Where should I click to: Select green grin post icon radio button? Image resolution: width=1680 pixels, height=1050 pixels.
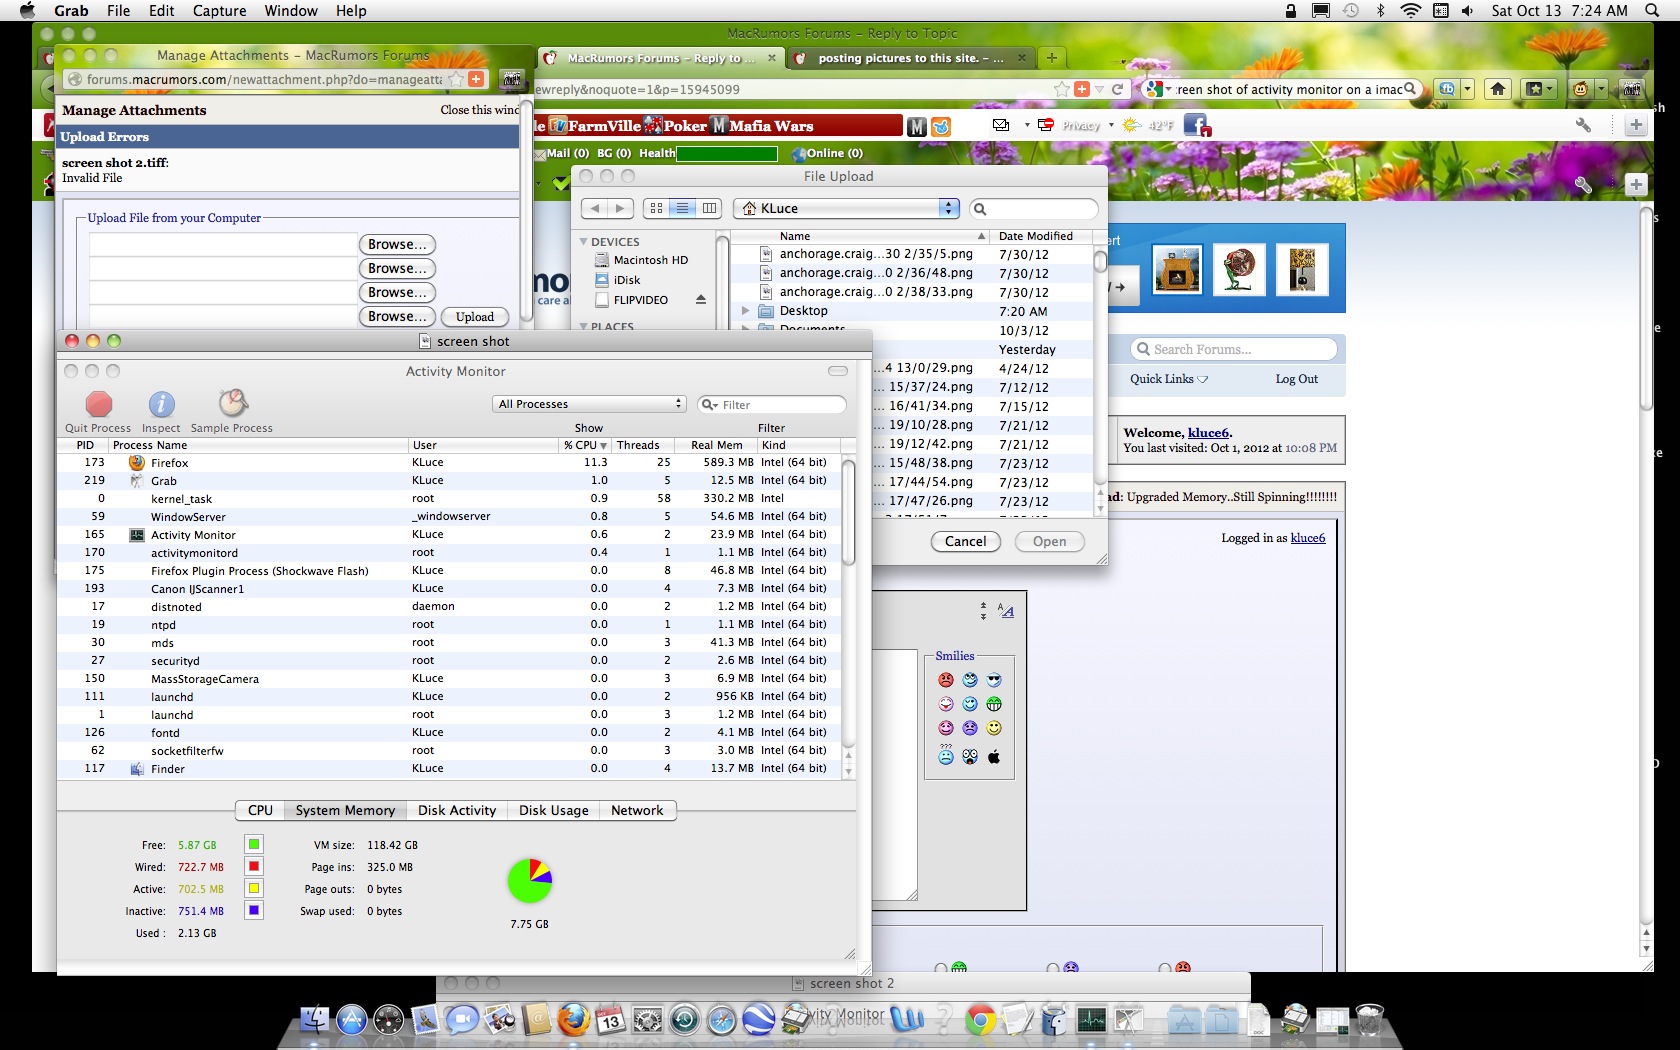tap(941, 969)
